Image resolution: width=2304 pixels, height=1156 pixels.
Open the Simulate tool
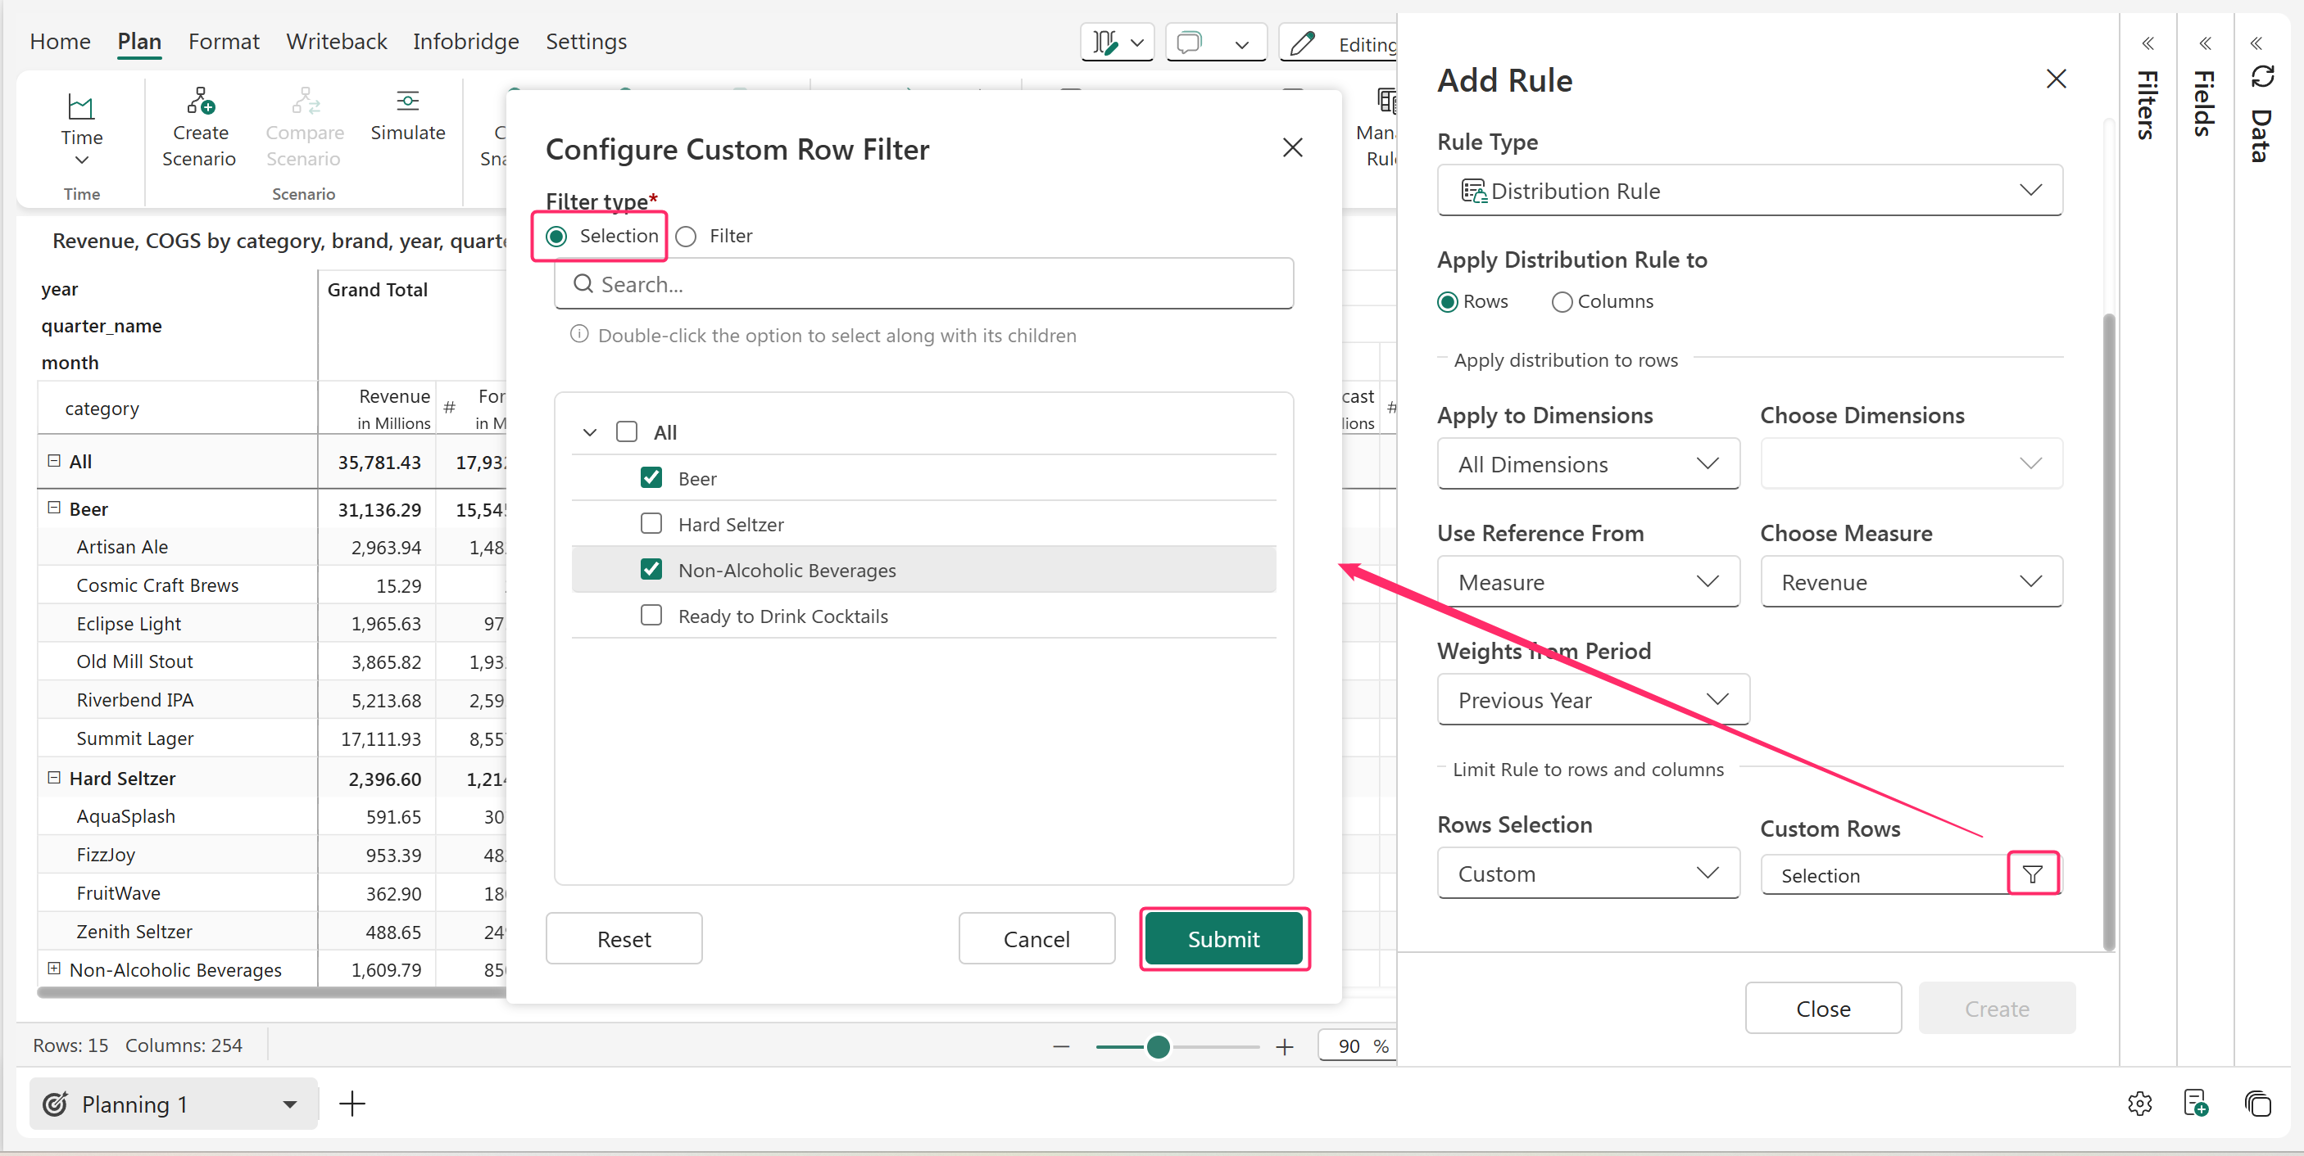pos(407,116)
